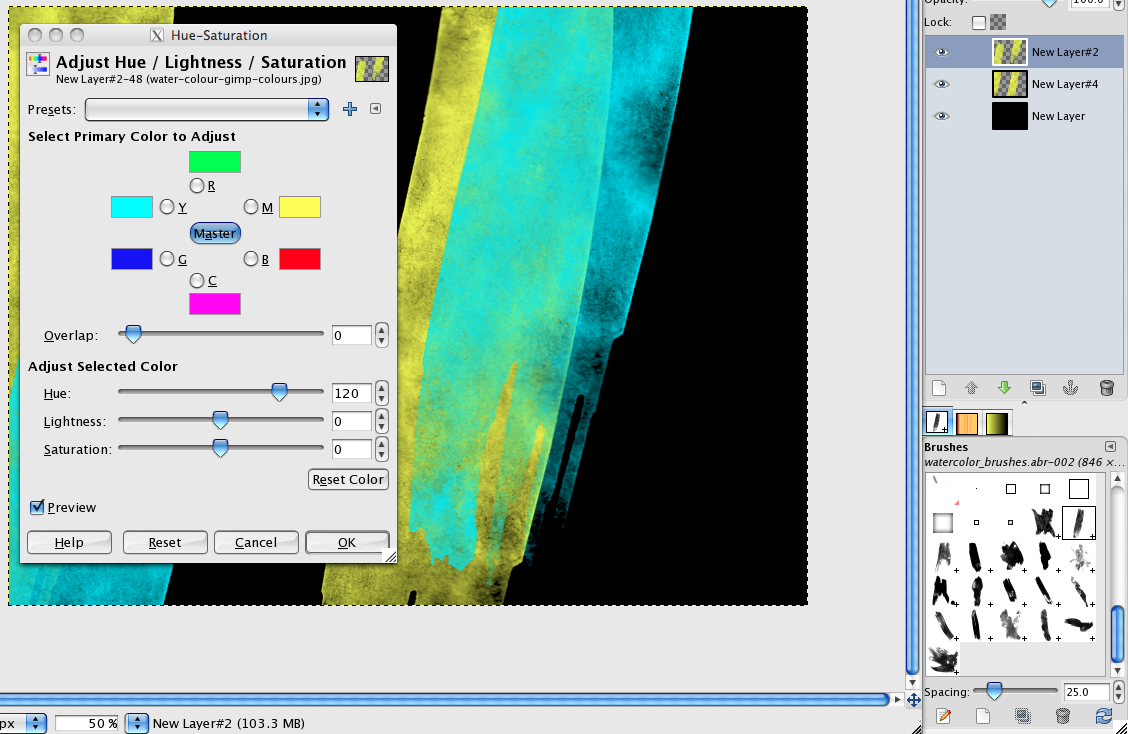
Task: Click the Cancel button
Action: point(256,543)
